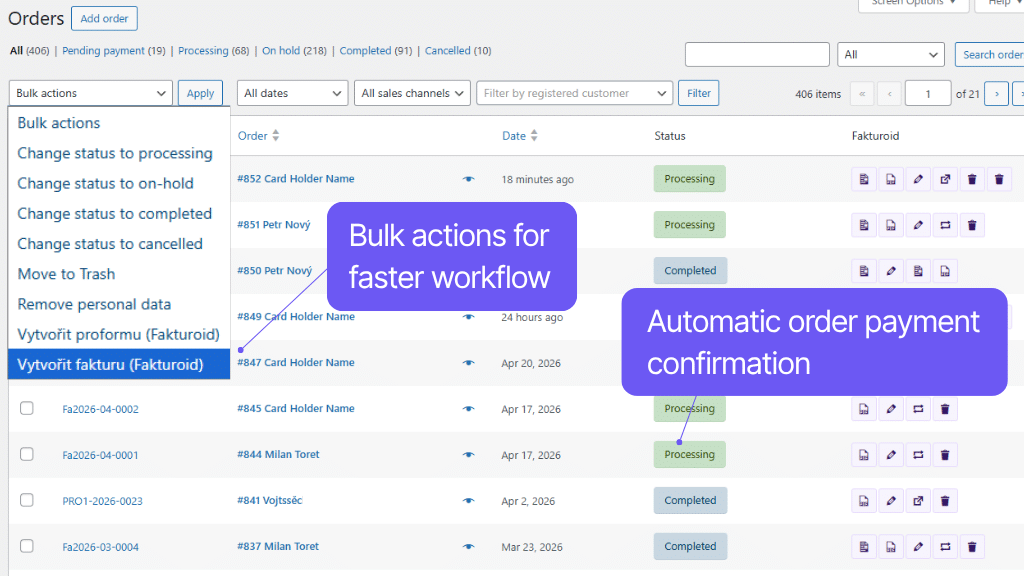Sort by Date column header

point(520,136)
